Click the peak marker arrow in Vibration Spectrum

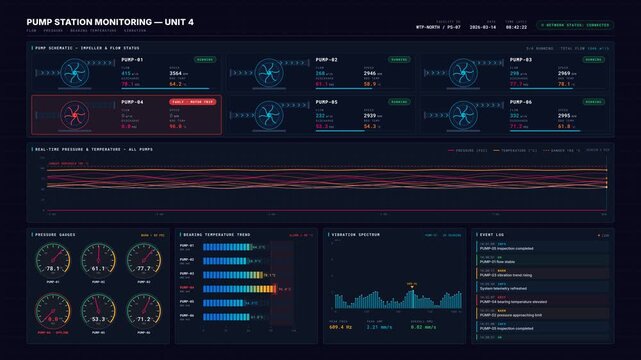click(412, 287)
